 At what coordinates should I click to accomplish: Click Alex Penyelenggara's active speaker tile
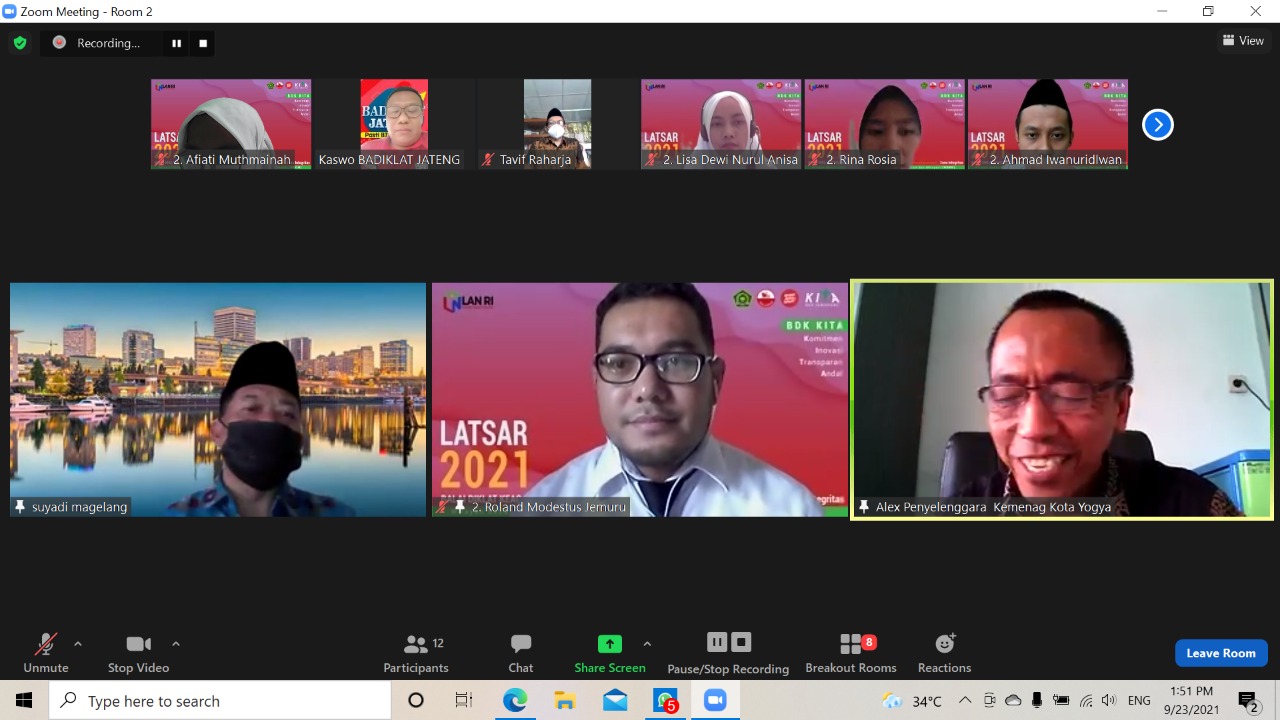click(x=1061, y=399)
